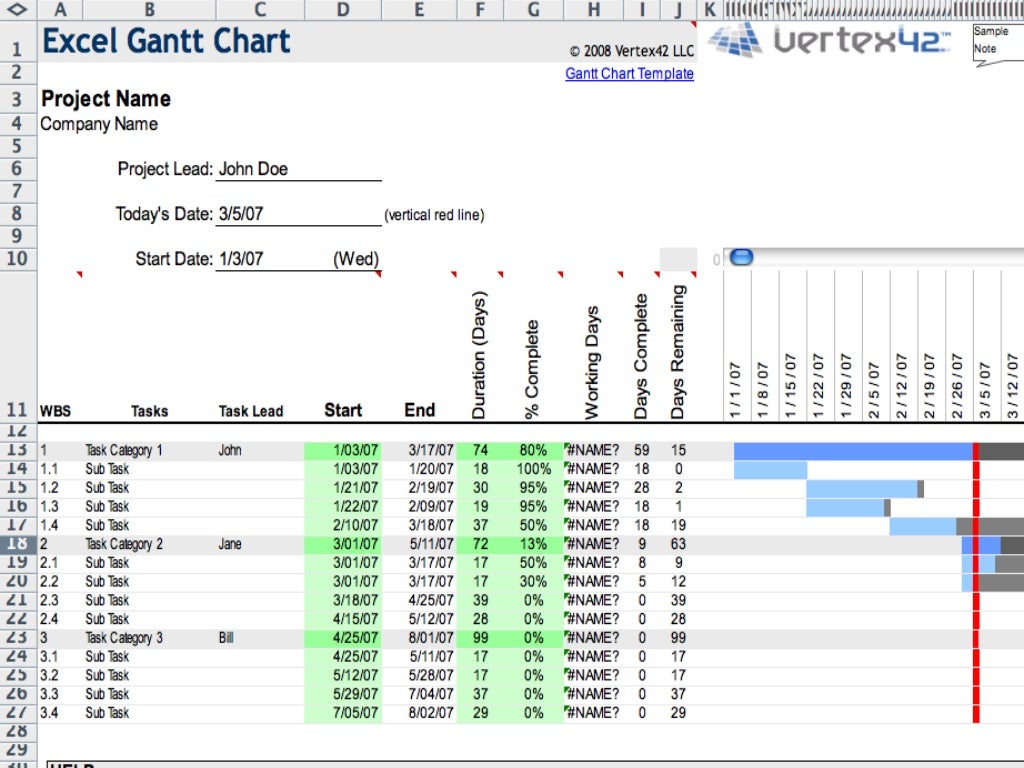Click Today's Date cell 3/5/07

298,214
